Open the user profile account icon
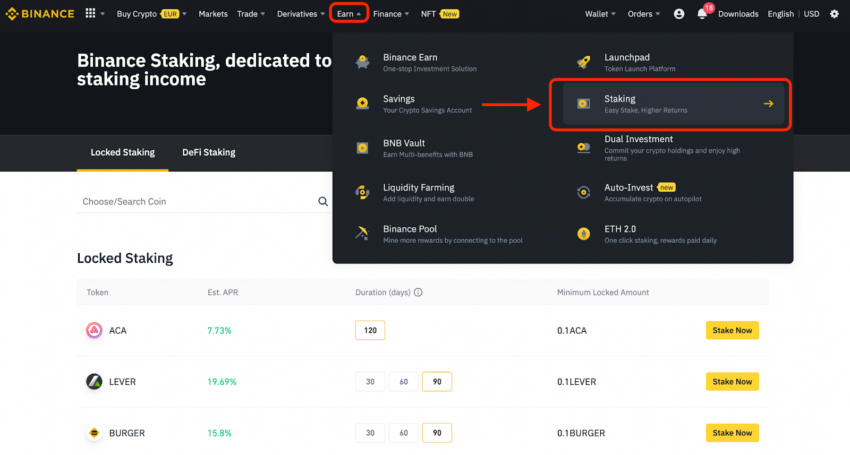Image resolution: width=850 pixels, height=455 pixels. 679,14
